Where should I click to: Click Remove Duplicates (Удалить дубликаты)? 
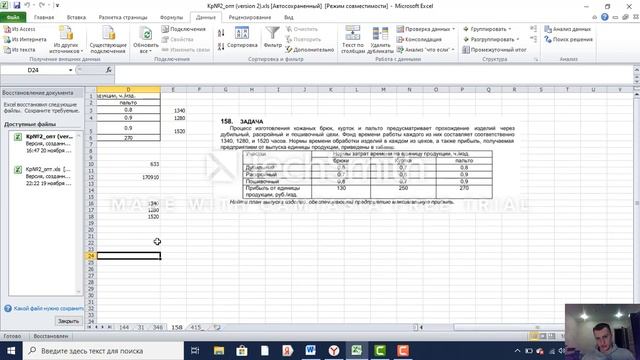tap(380, 39)
